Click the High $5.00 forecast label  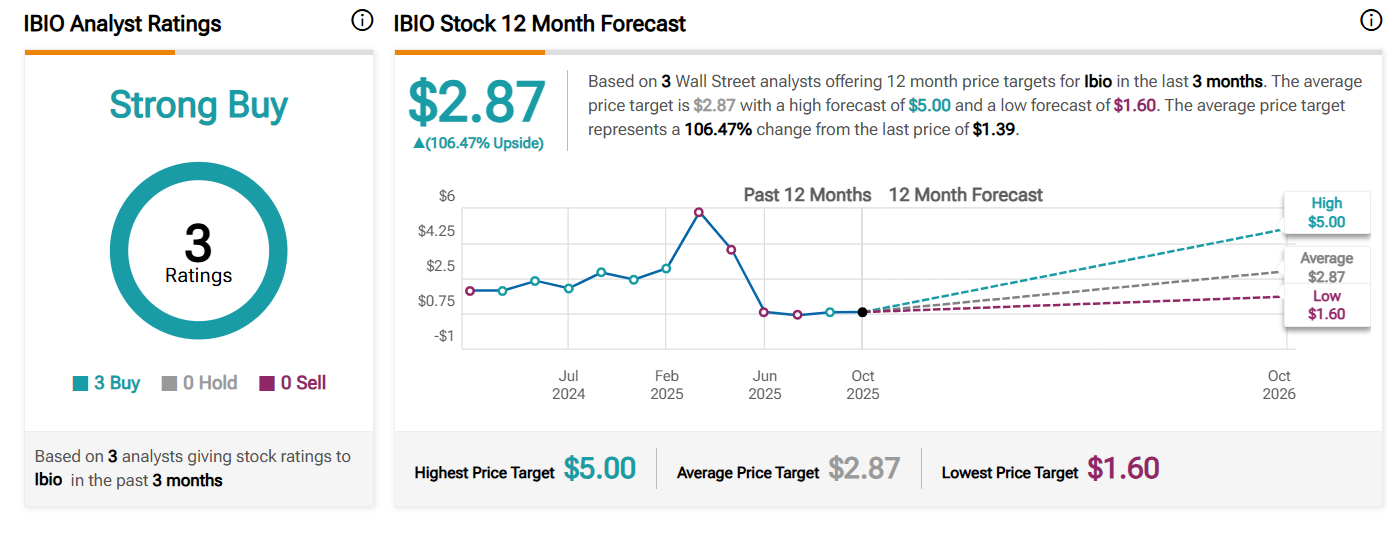pos(1326,213)
